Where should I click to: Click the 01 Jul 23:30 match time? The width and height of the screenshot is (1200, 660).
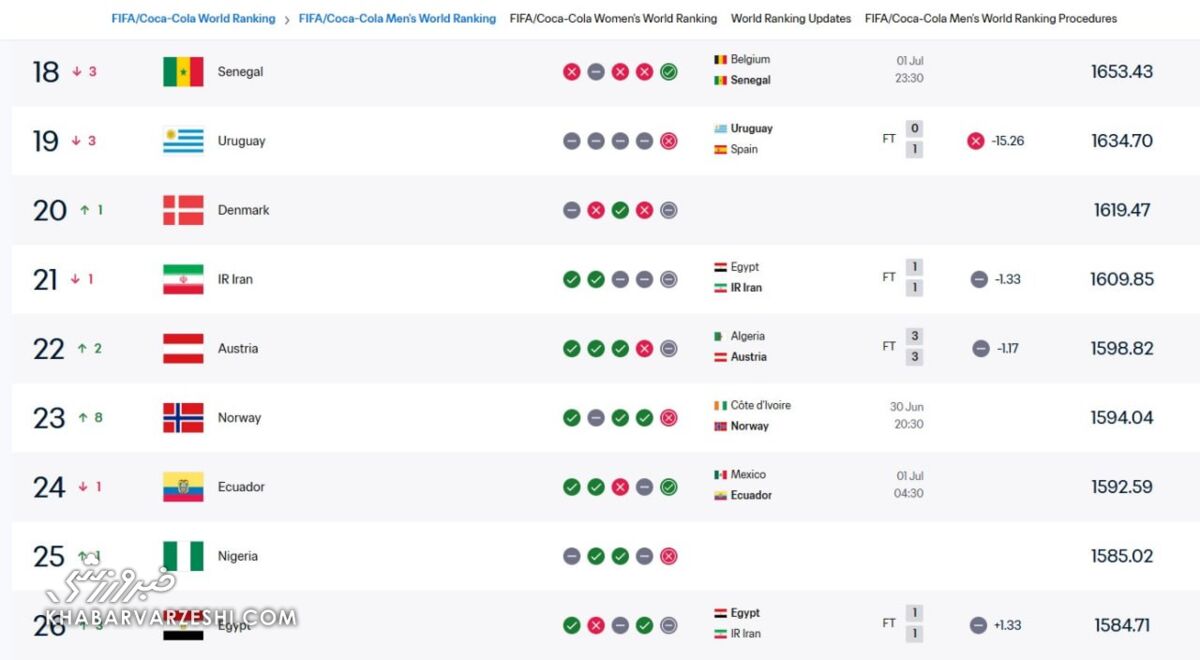[910, 70]
